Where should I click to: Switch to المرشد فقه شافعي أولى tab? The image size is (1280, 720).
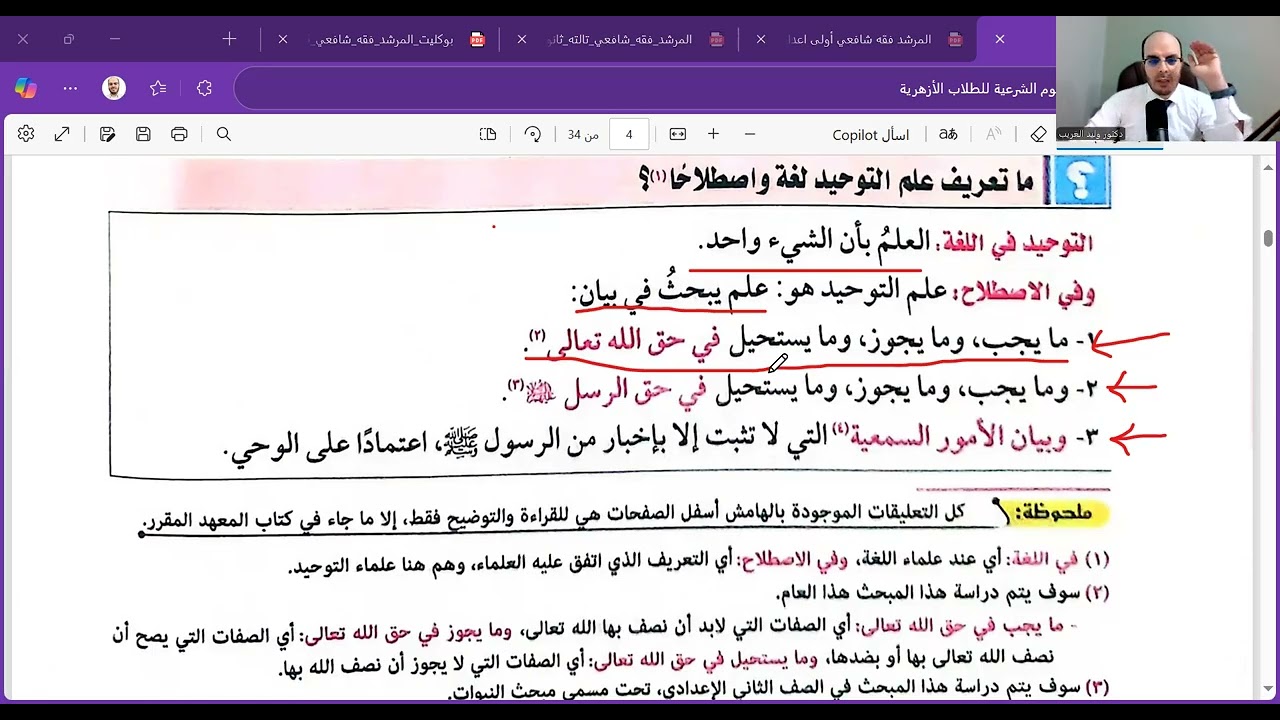click(x=860, y=40)
